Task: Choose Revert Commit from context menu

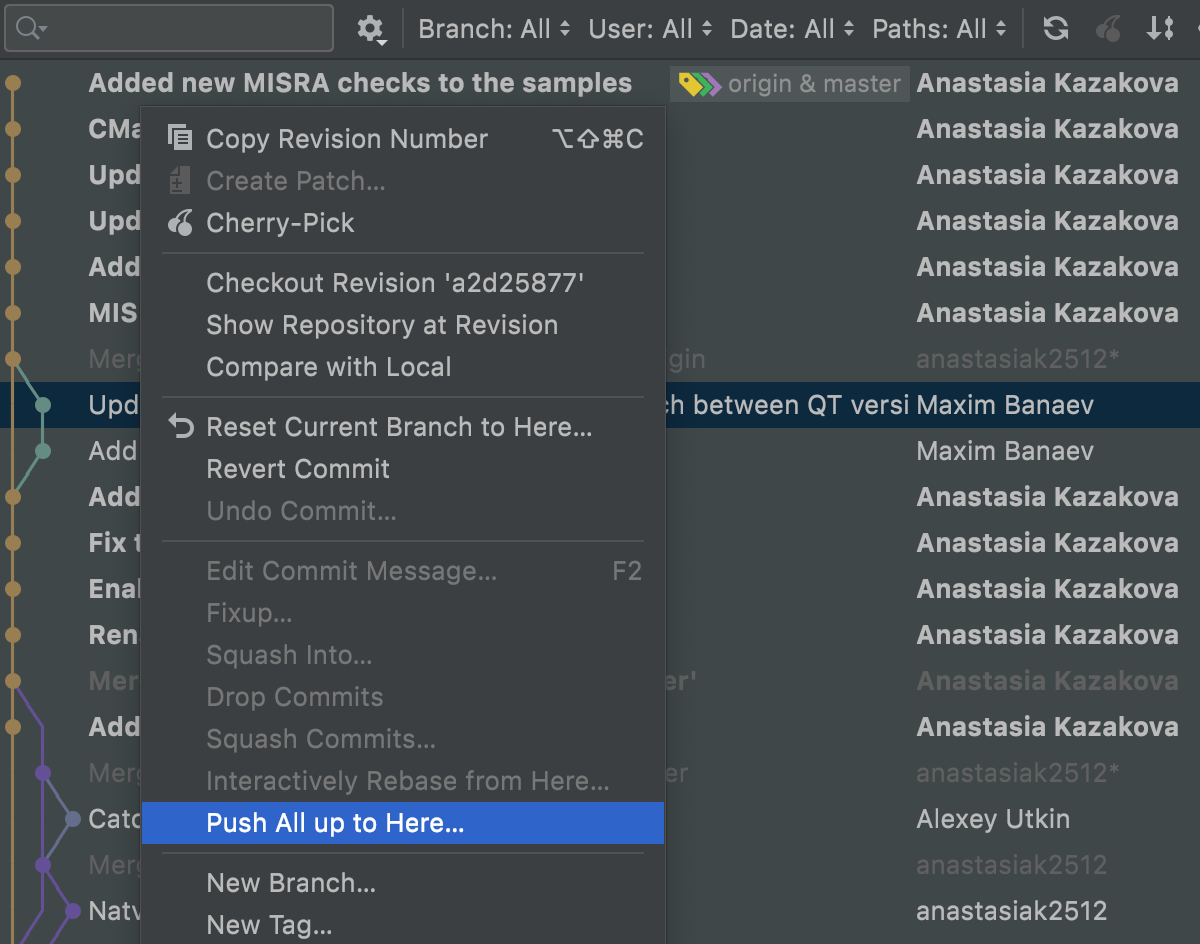Action: (x=403, y=469)
